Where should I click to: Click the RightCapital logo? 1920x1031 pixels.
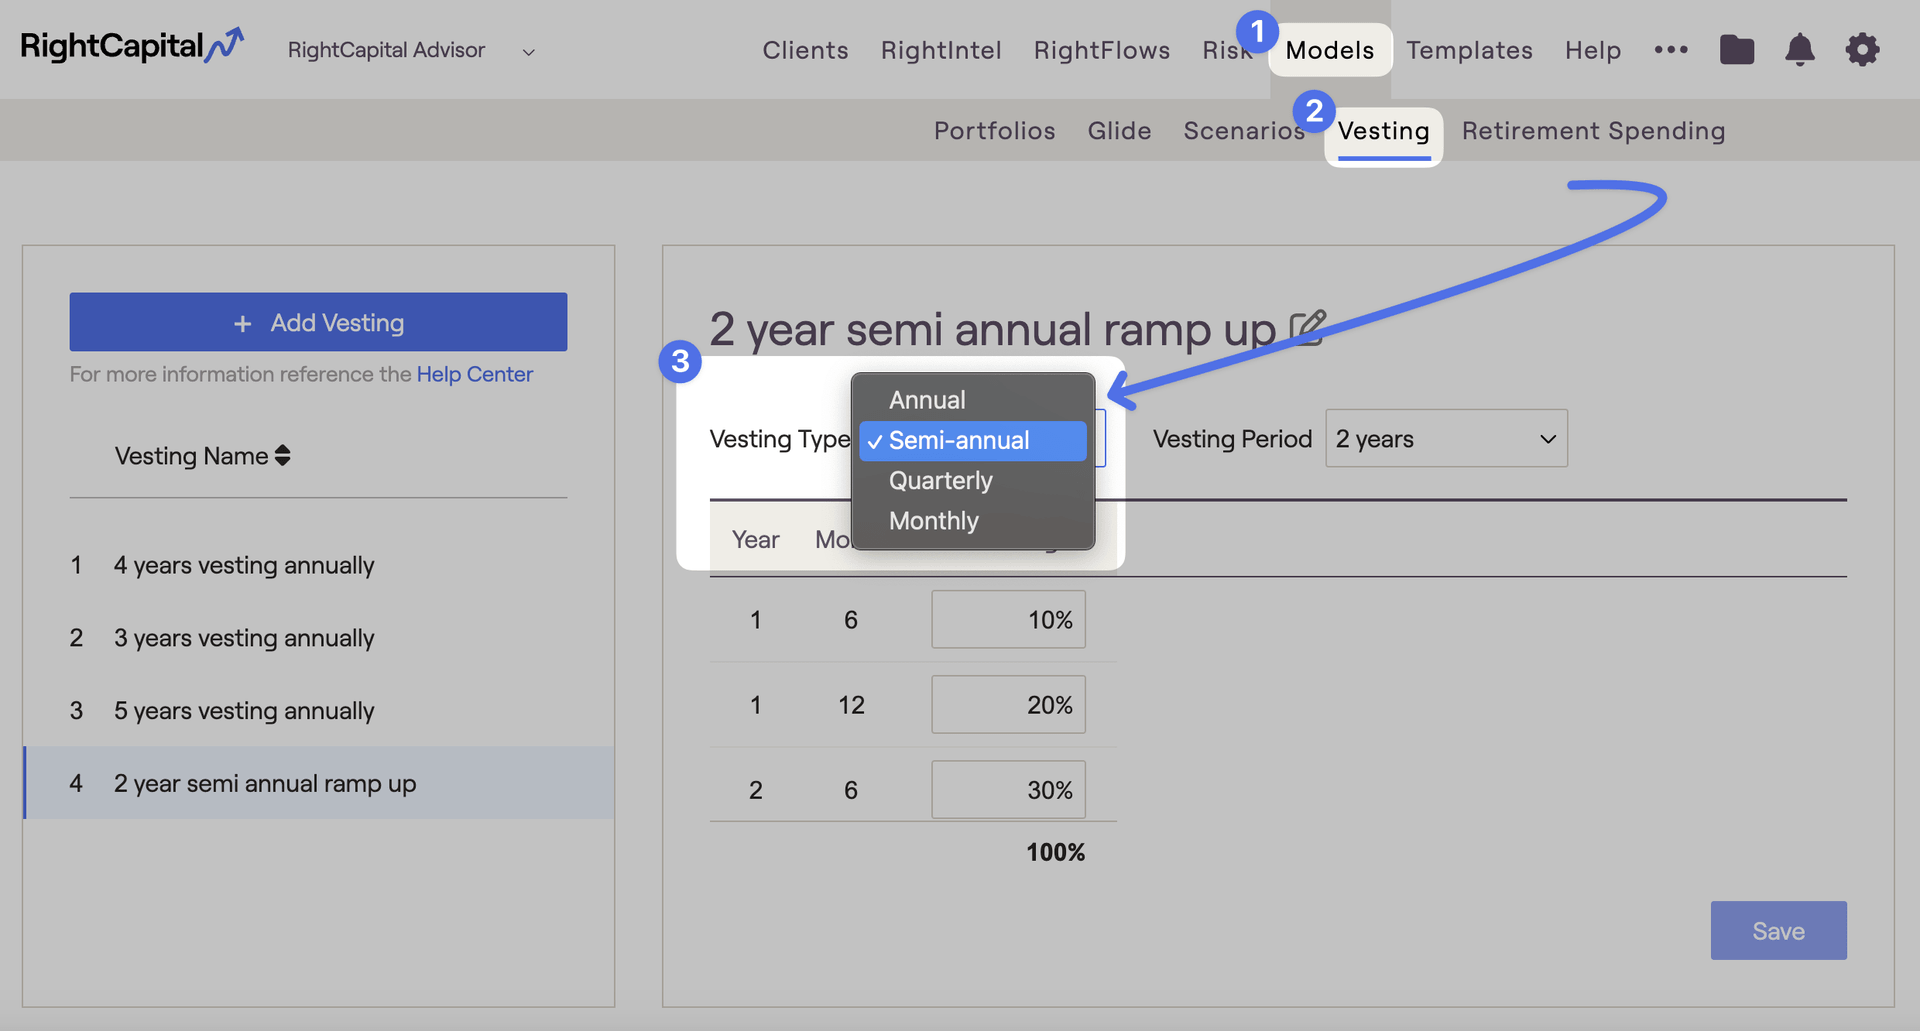click(132, 46)
